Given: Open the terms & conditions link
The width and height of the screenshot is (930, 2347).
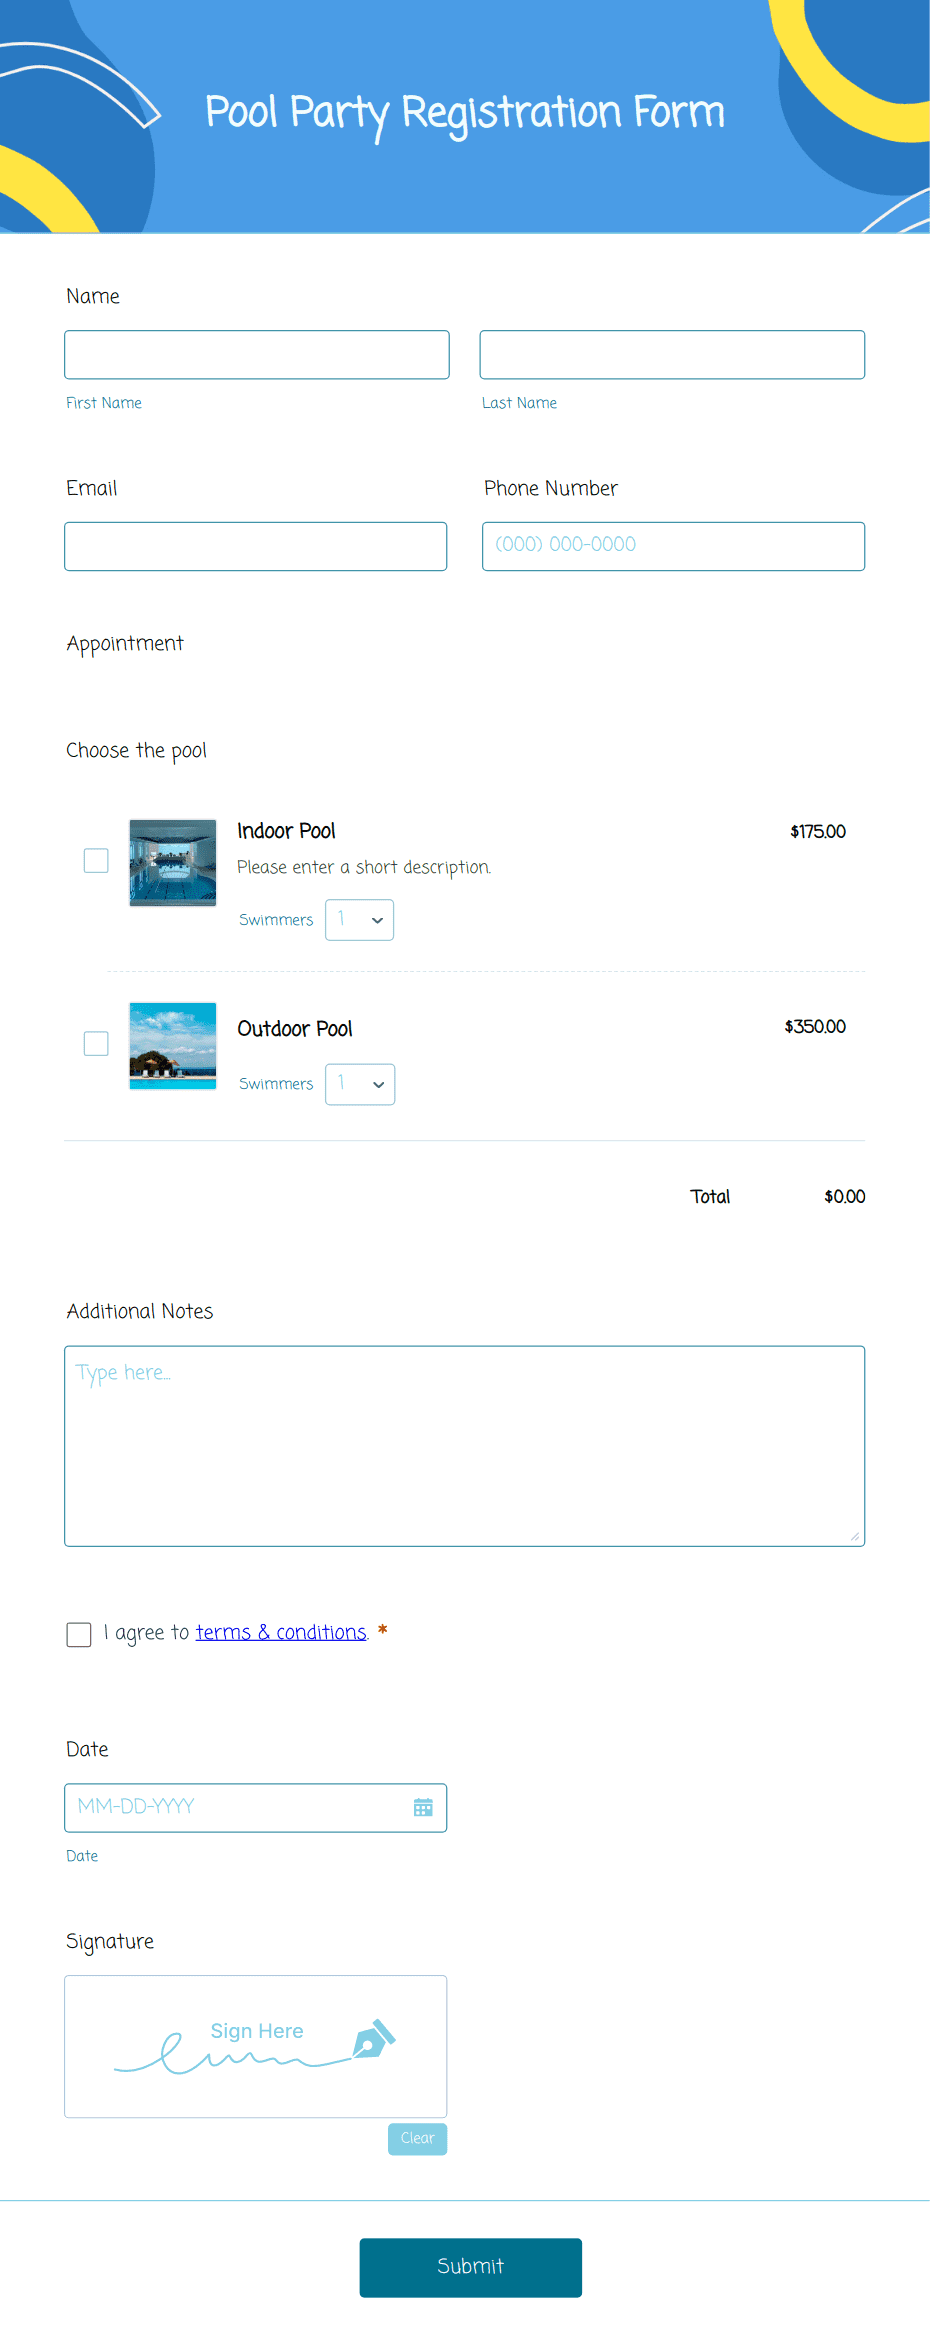Looking at the screenshot, I should point(281,1632).
